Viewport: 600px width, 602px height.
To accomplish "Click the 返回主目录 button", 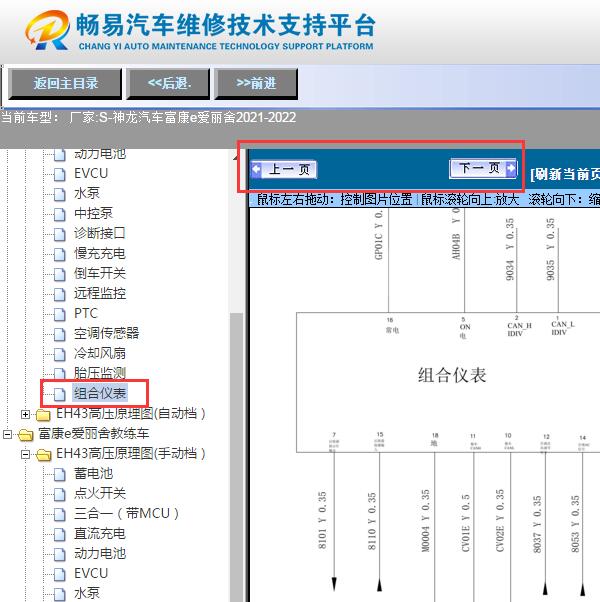I will click(x=65, y=83).
